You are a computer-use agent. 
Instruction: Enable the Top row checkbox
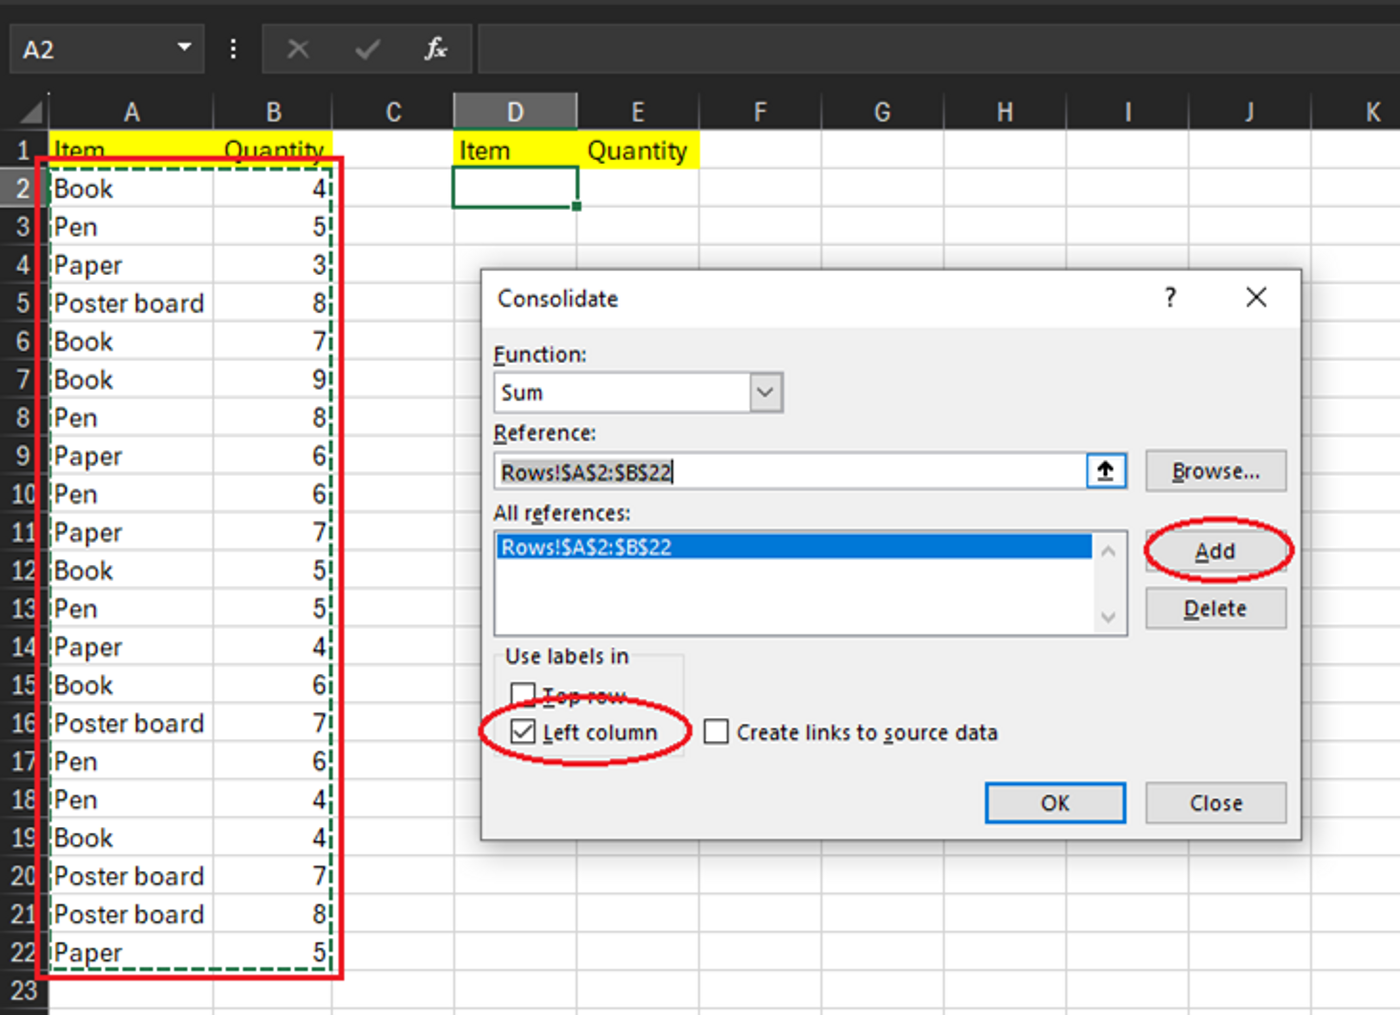[x=524, y=694]
